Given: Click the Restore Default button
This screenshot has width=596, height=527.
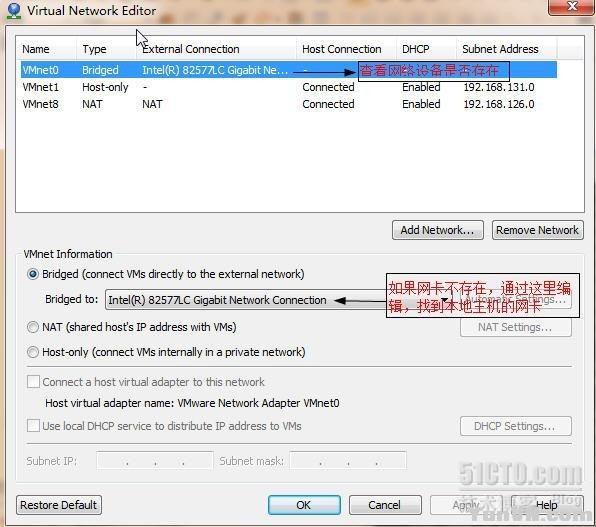Looking at the screenshot, I should point(59,505).
